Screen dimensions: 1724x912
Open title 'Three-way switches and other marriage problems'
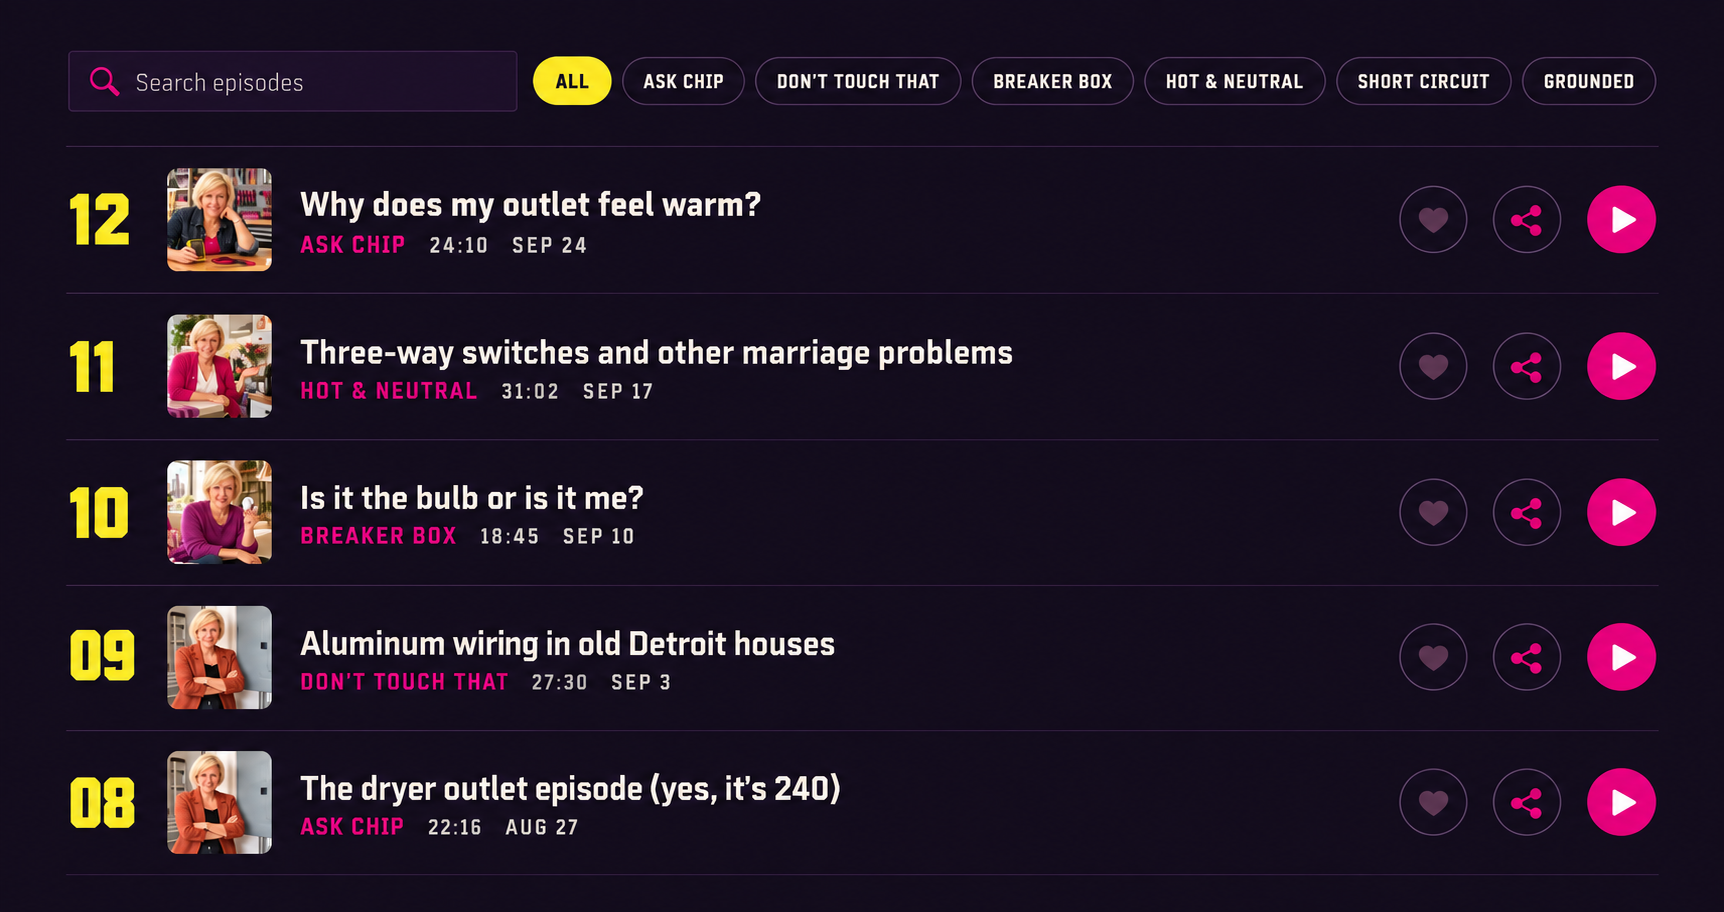[x=657, y=352]
